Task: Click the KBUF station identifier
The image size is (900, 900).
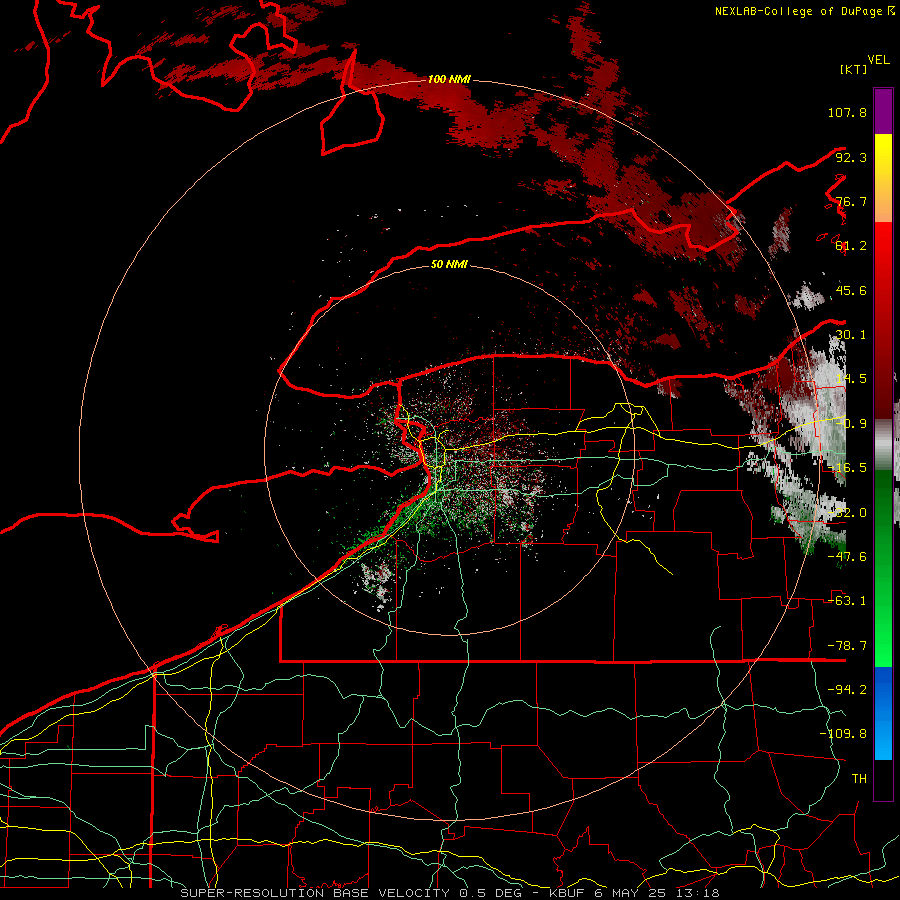Action: pyautogui.click(x=569, y=893)
